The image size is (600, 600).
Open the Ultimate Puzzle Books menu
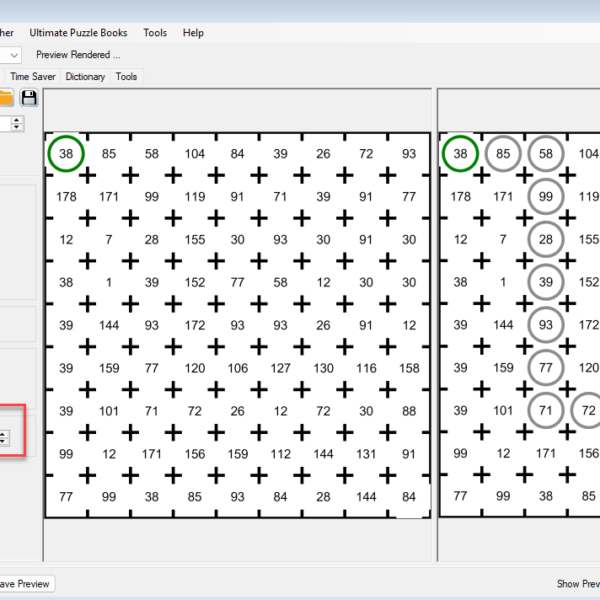pyautogui.click(x=78, y=33)
